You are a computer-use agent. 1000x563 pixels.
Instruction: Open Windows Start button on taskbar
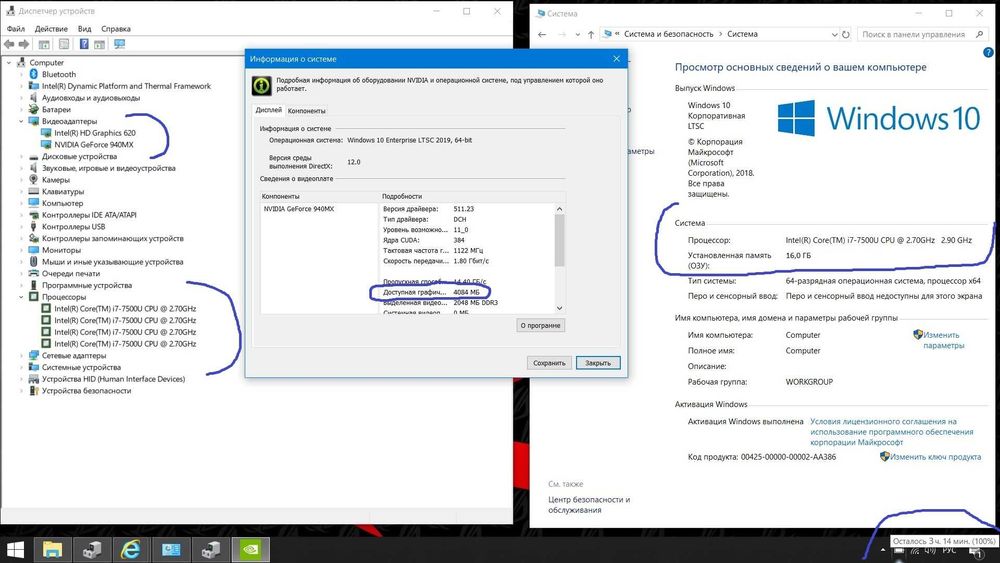(x=15, y=550)
